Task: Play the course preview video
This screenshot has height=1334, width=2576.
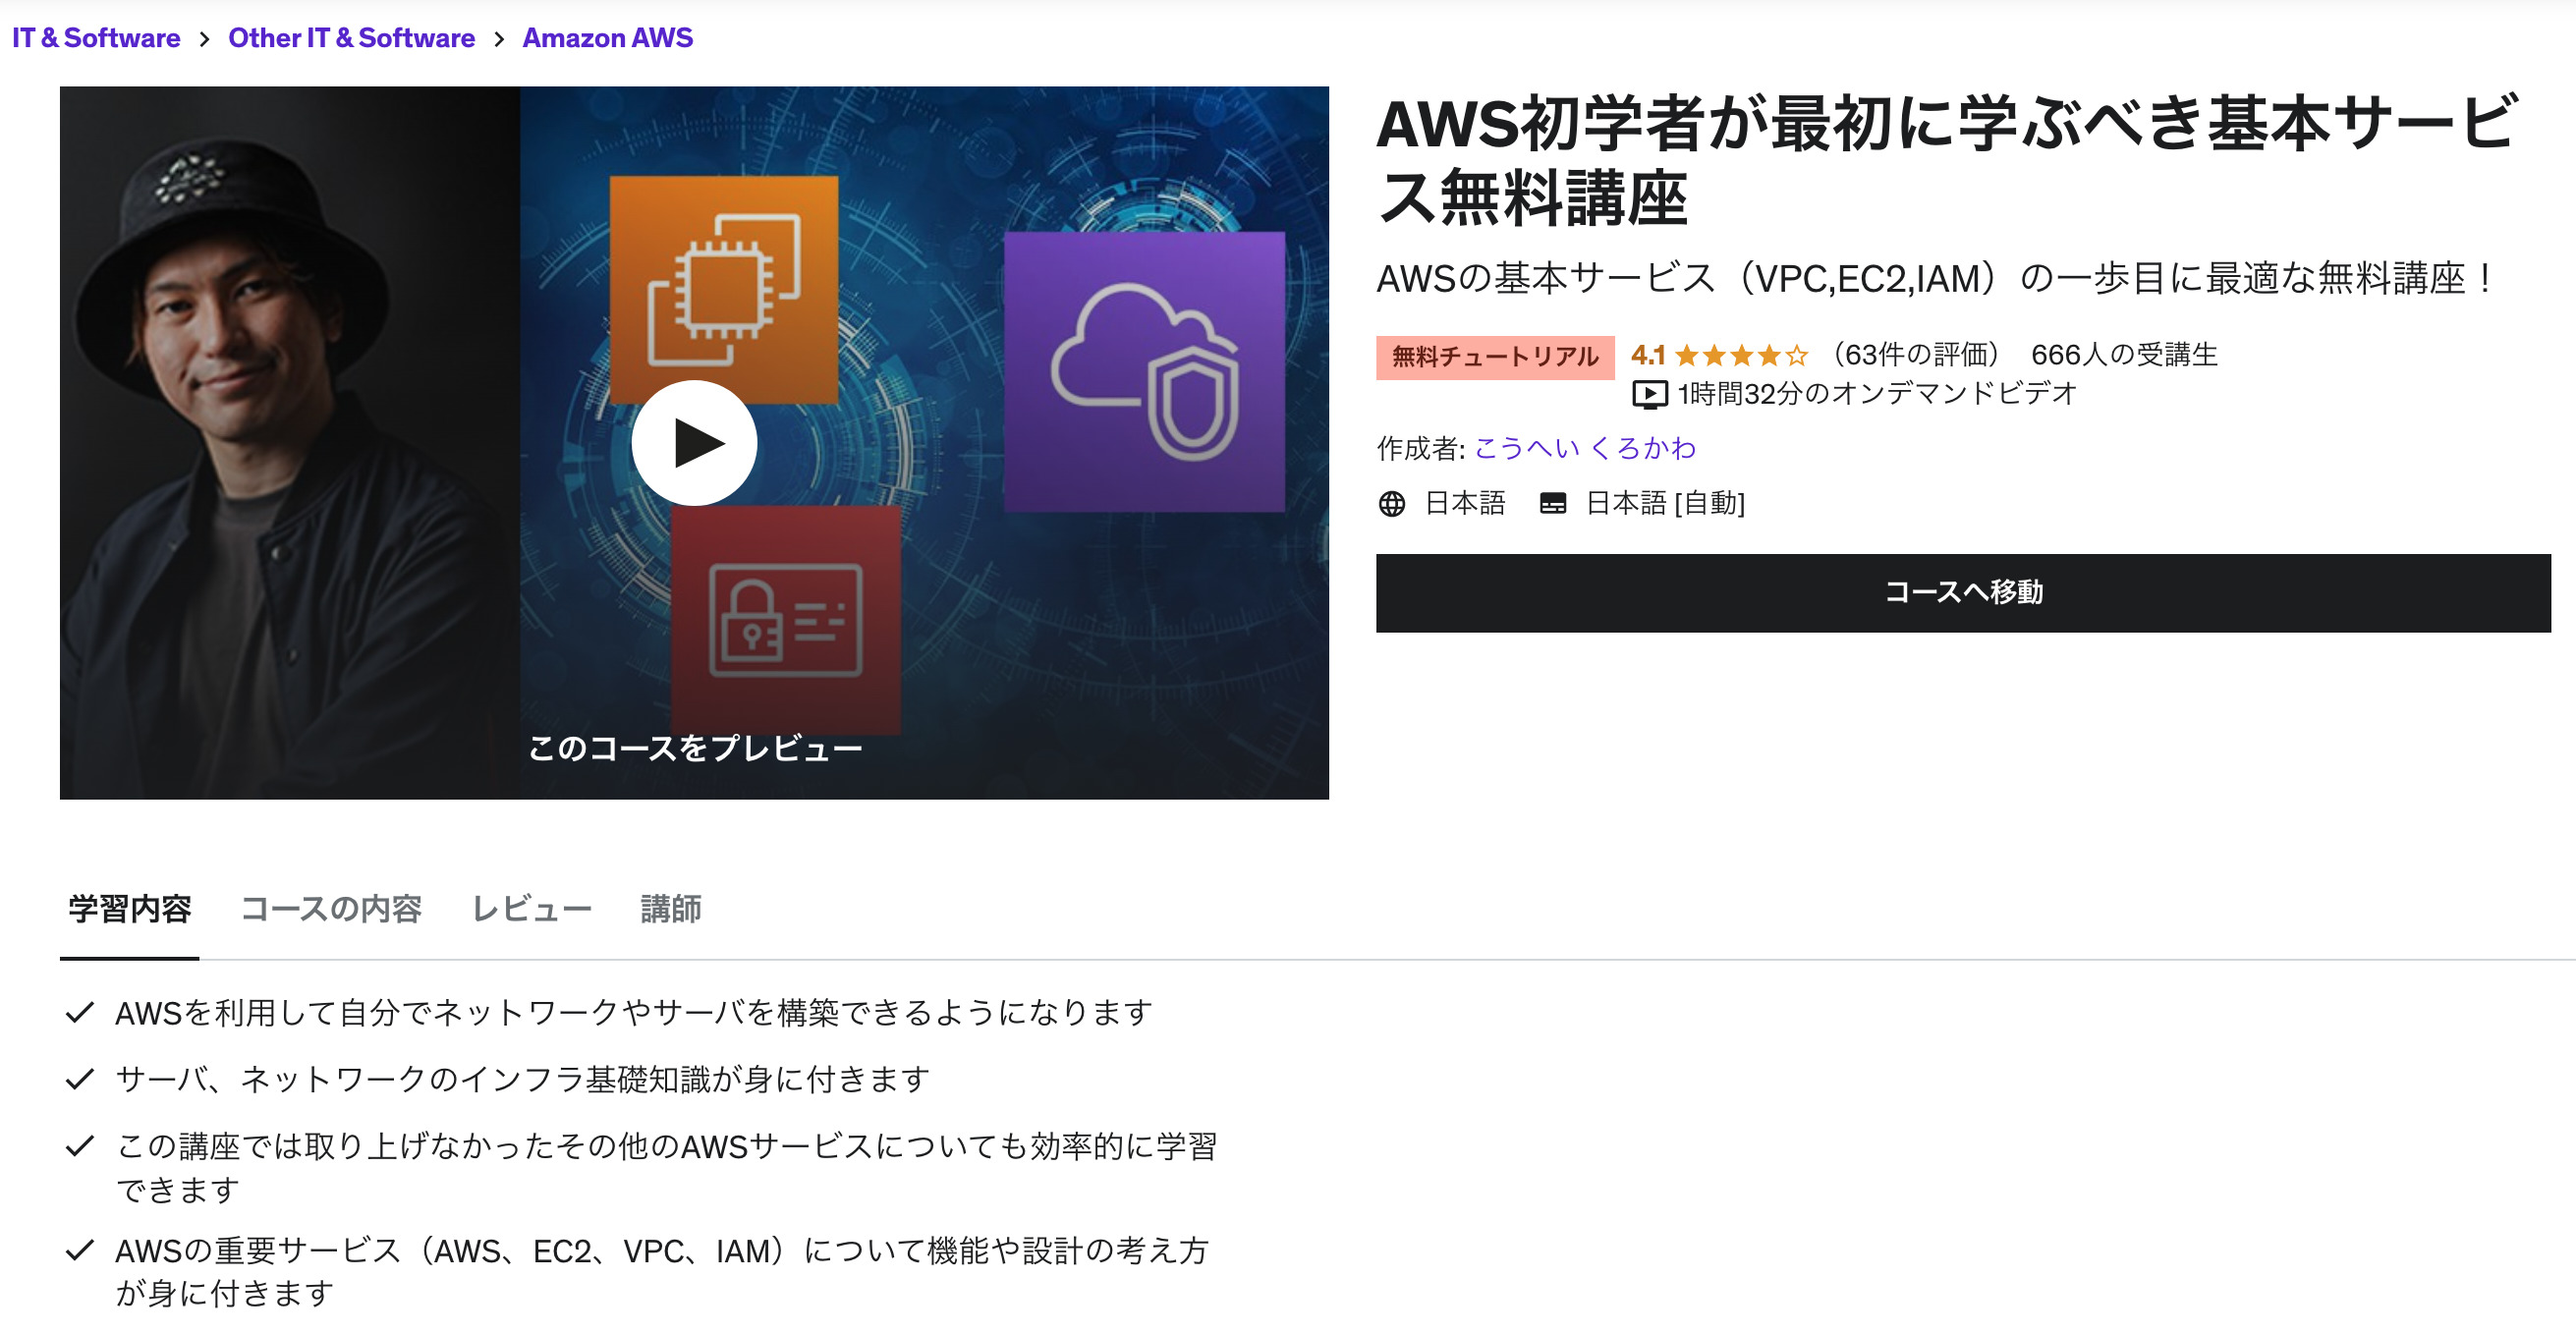Action: (x=694, y=443)
